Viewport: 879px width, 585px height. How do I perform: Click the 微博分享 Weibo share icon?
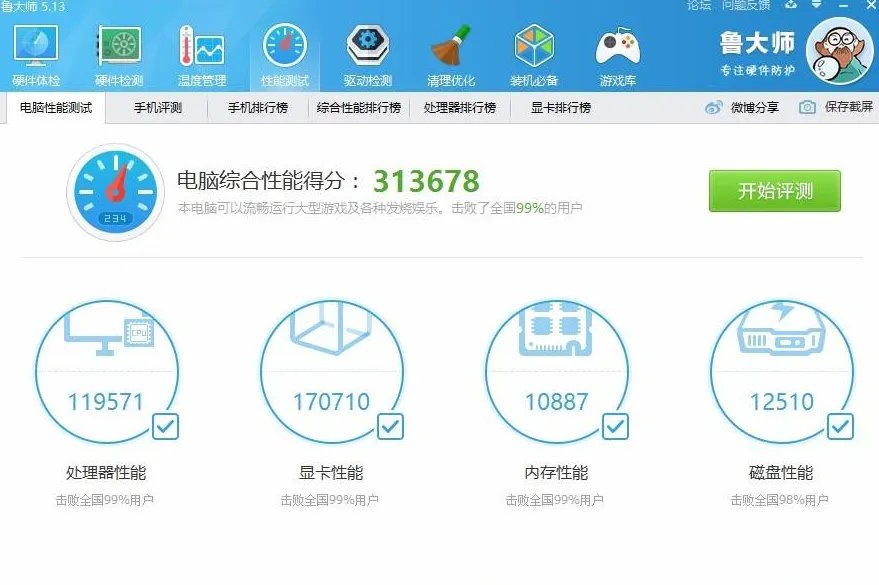coord(715,107)
